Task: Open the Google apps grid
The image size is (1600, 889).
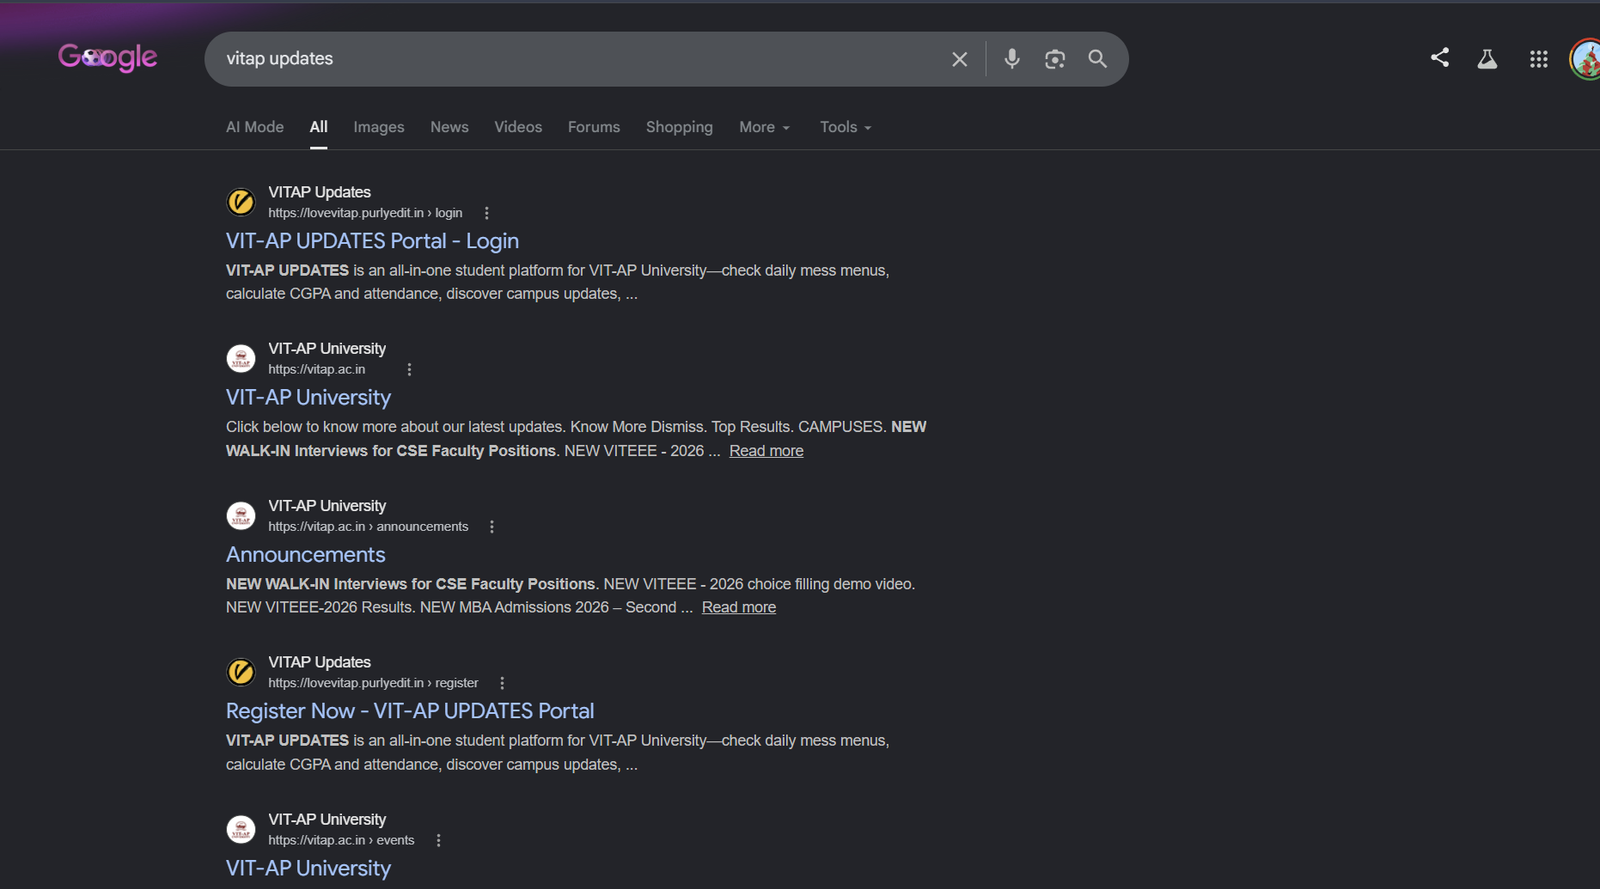Action: [x=1539, y=59]
